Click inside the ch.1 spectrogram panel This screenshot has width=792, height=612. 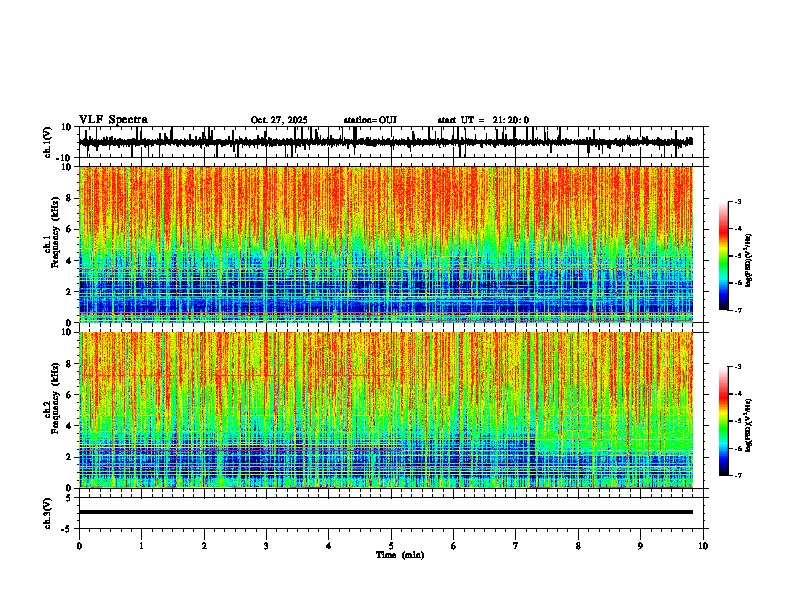pyautogui.click(x=386, y=244)
